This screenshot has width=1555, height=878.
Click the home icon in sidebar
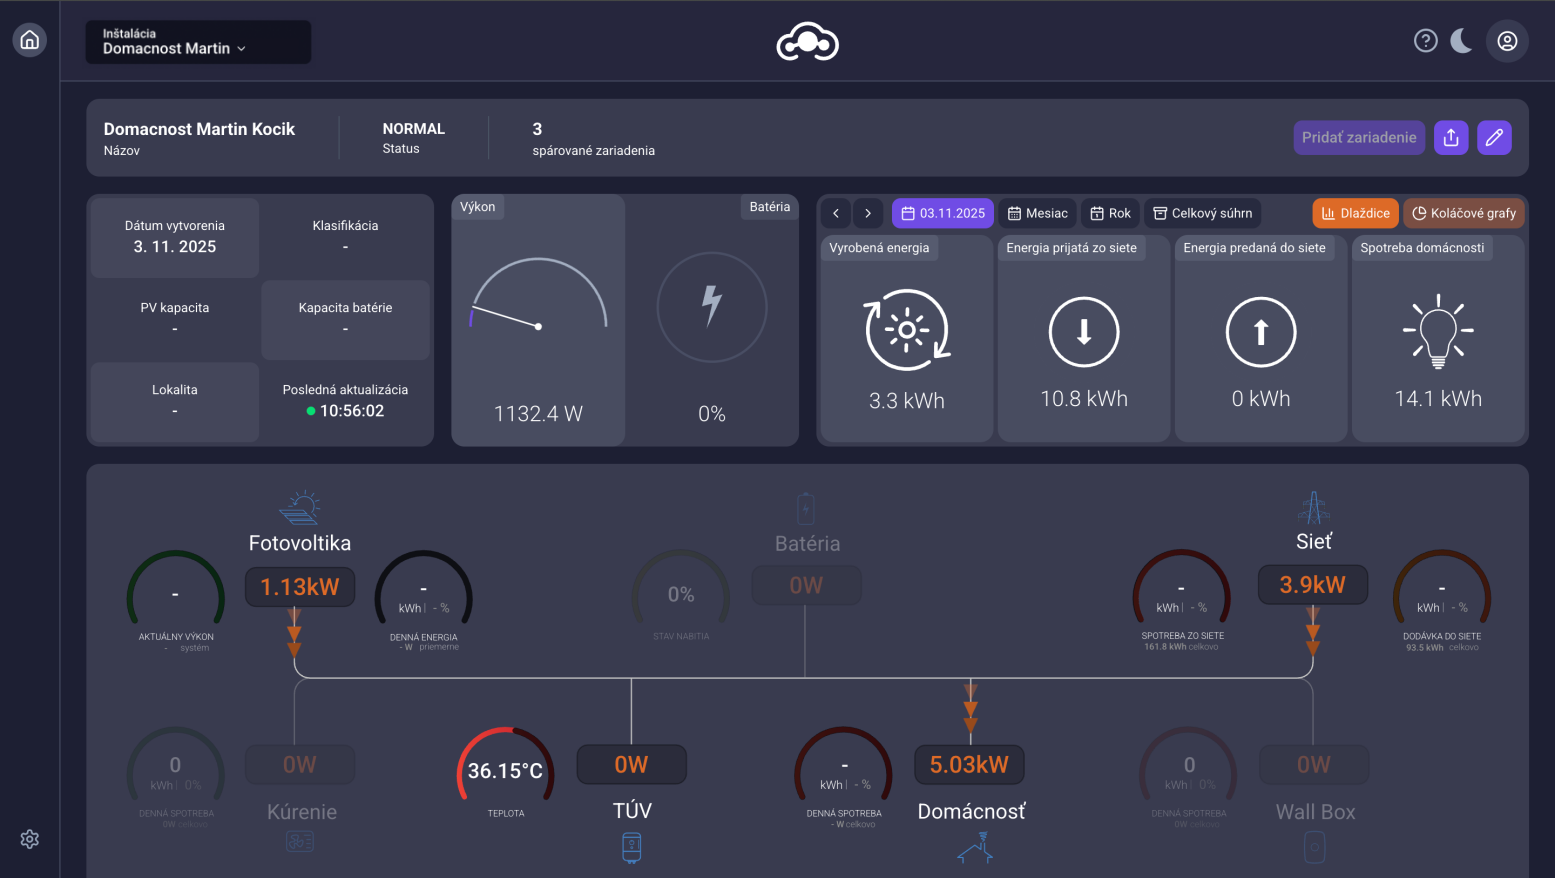coord(30,40)
